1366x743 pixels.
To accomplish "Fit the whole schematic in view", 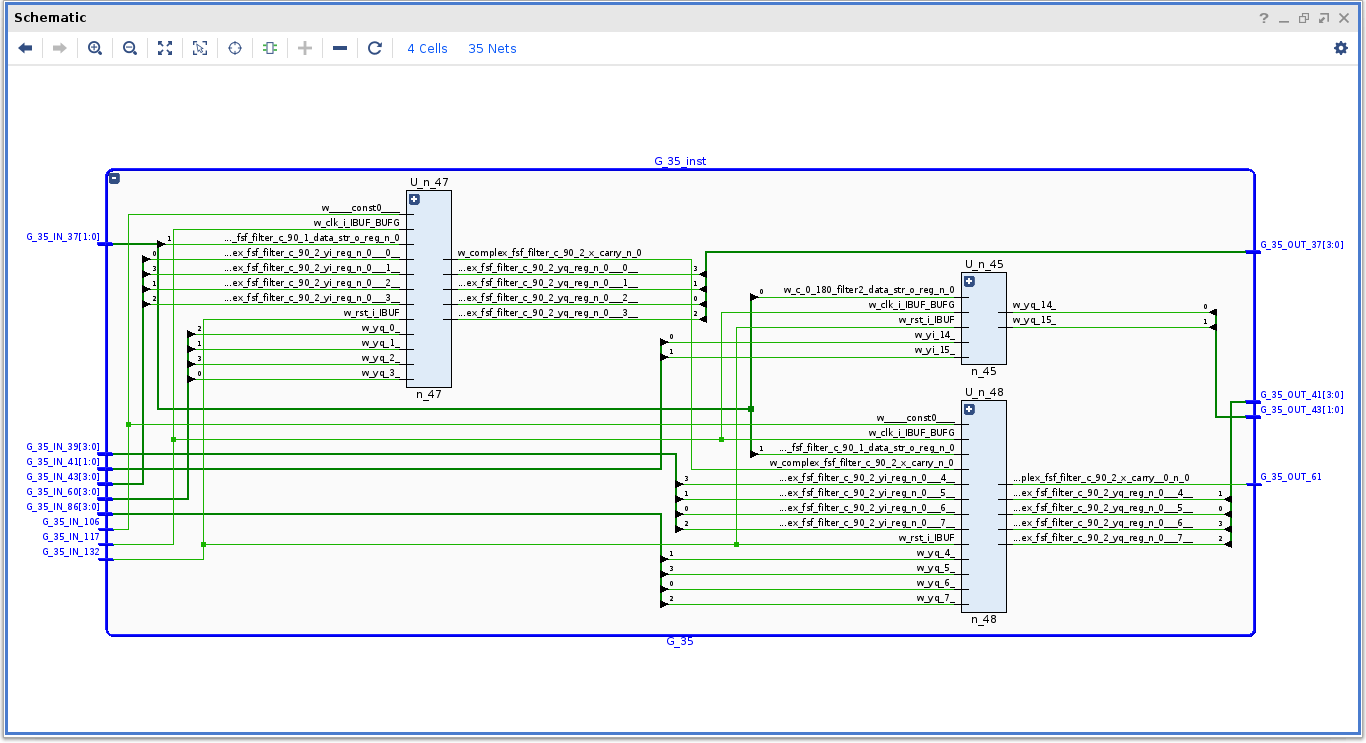I will tap(165, 48).
